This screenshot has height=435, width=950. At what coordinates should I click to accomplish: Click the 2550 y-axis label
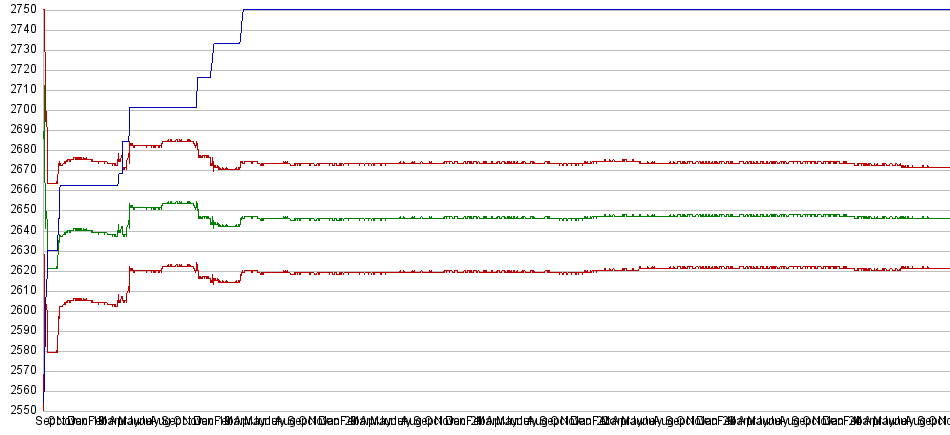[x=20, y=410]
